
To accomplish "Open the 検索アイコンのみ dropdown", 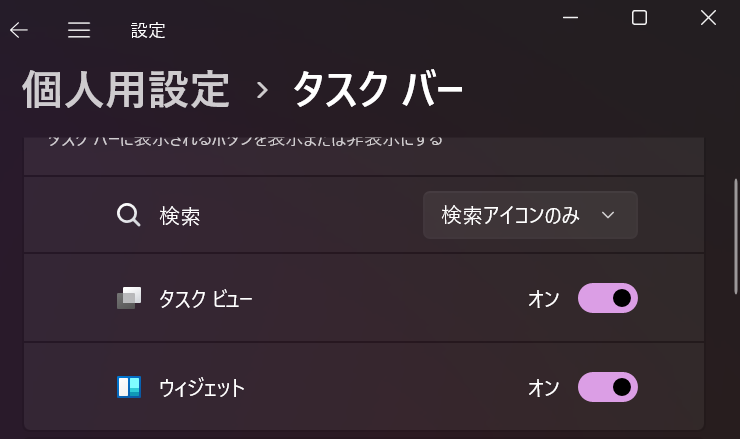I will (x=530, y=215).
